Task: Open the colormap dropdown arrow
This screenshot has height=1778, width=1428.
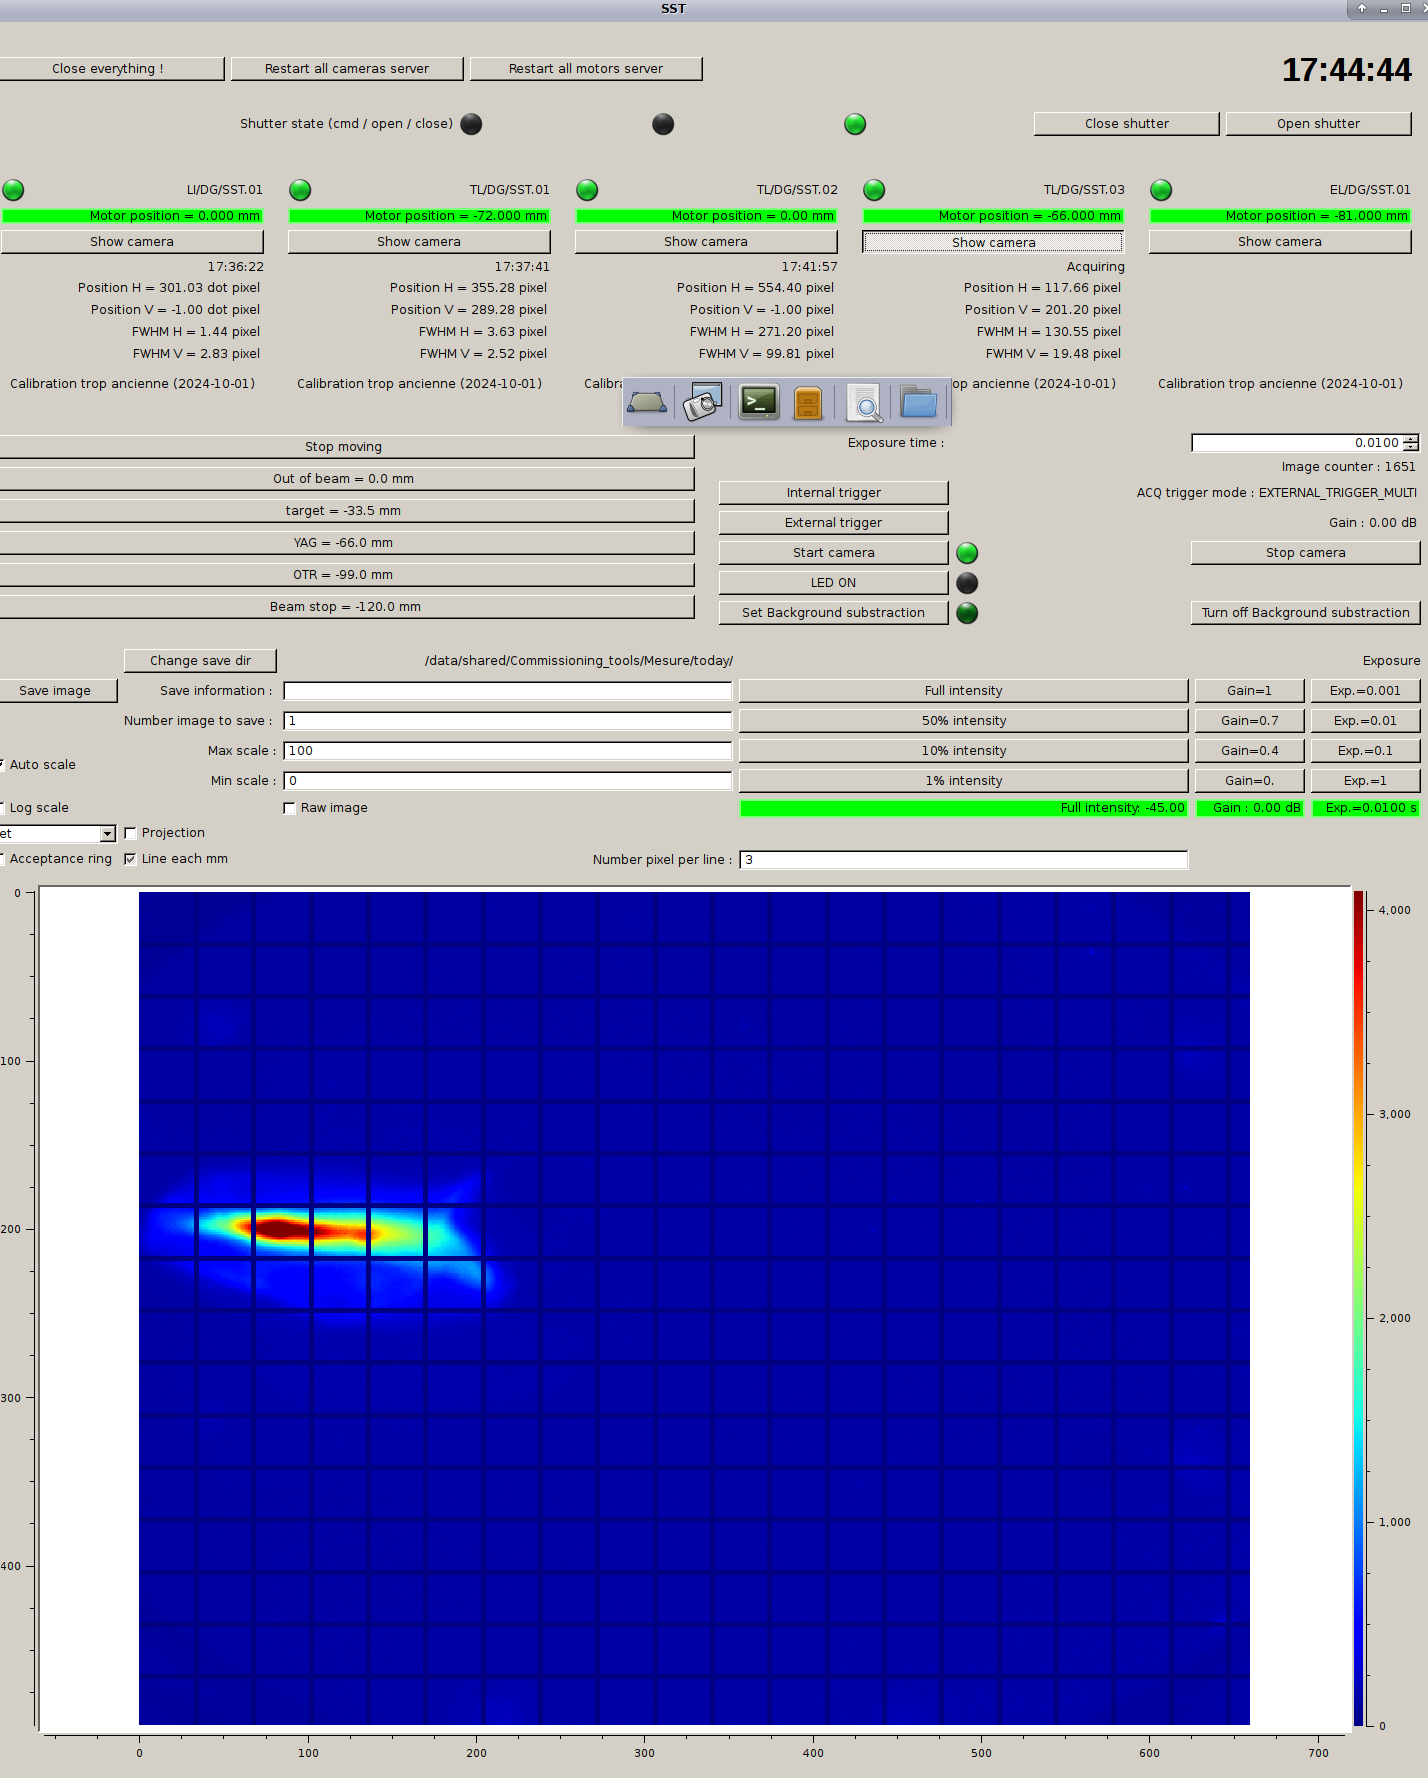Action: [107, 834]
